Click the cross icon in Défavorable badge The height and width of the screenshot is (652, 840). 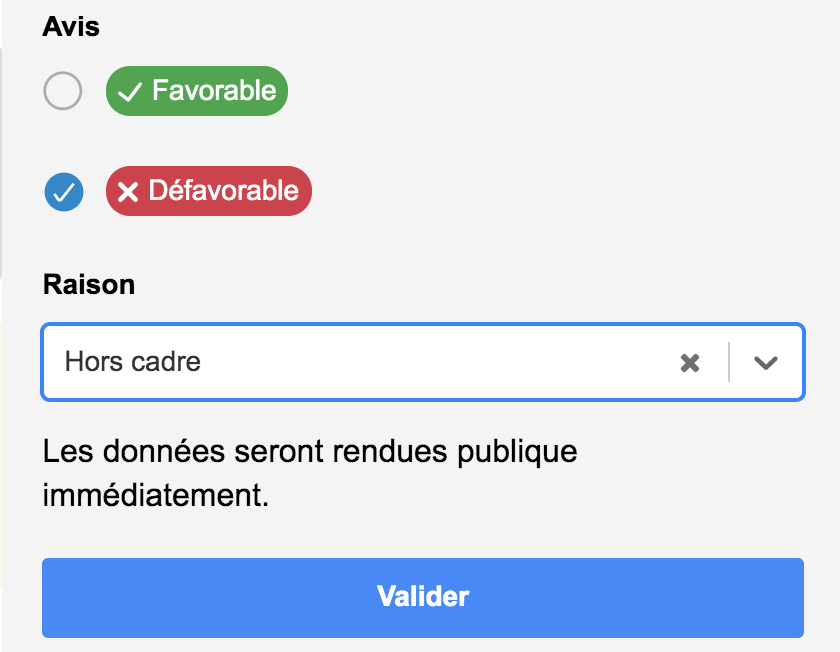pyautogui.click(x=128, y=192)
